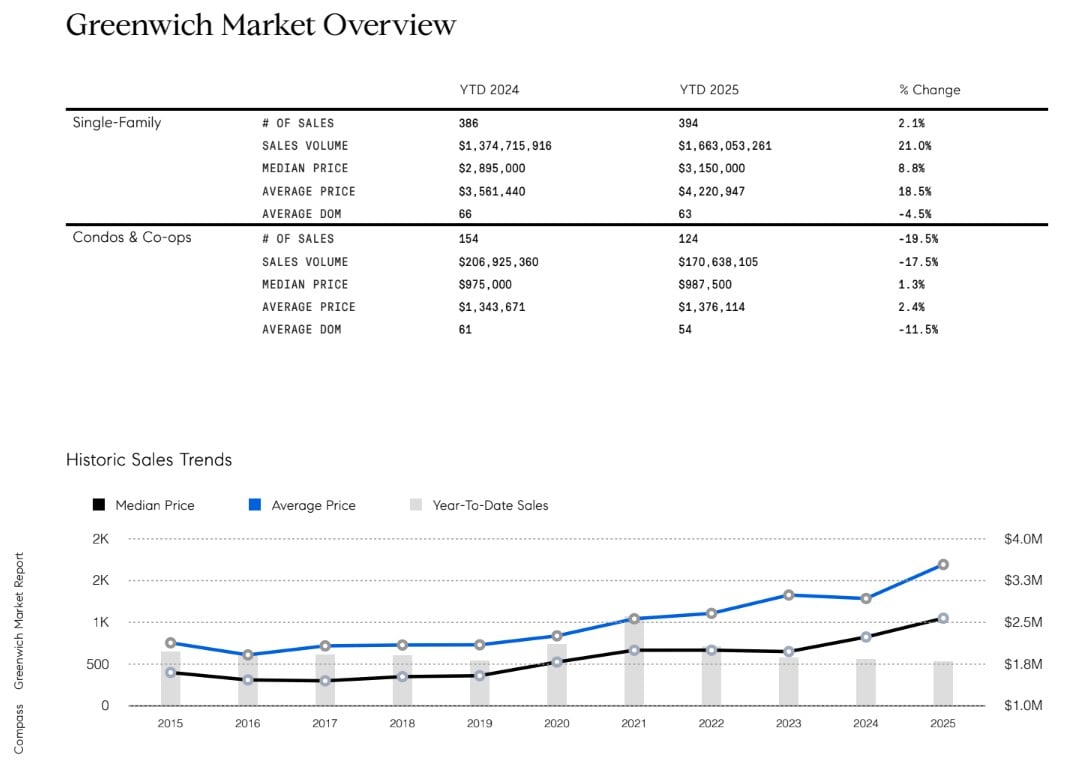Click the Historic Sales Trends heading
Viewport: 1069px width, 762px height.
149,460
